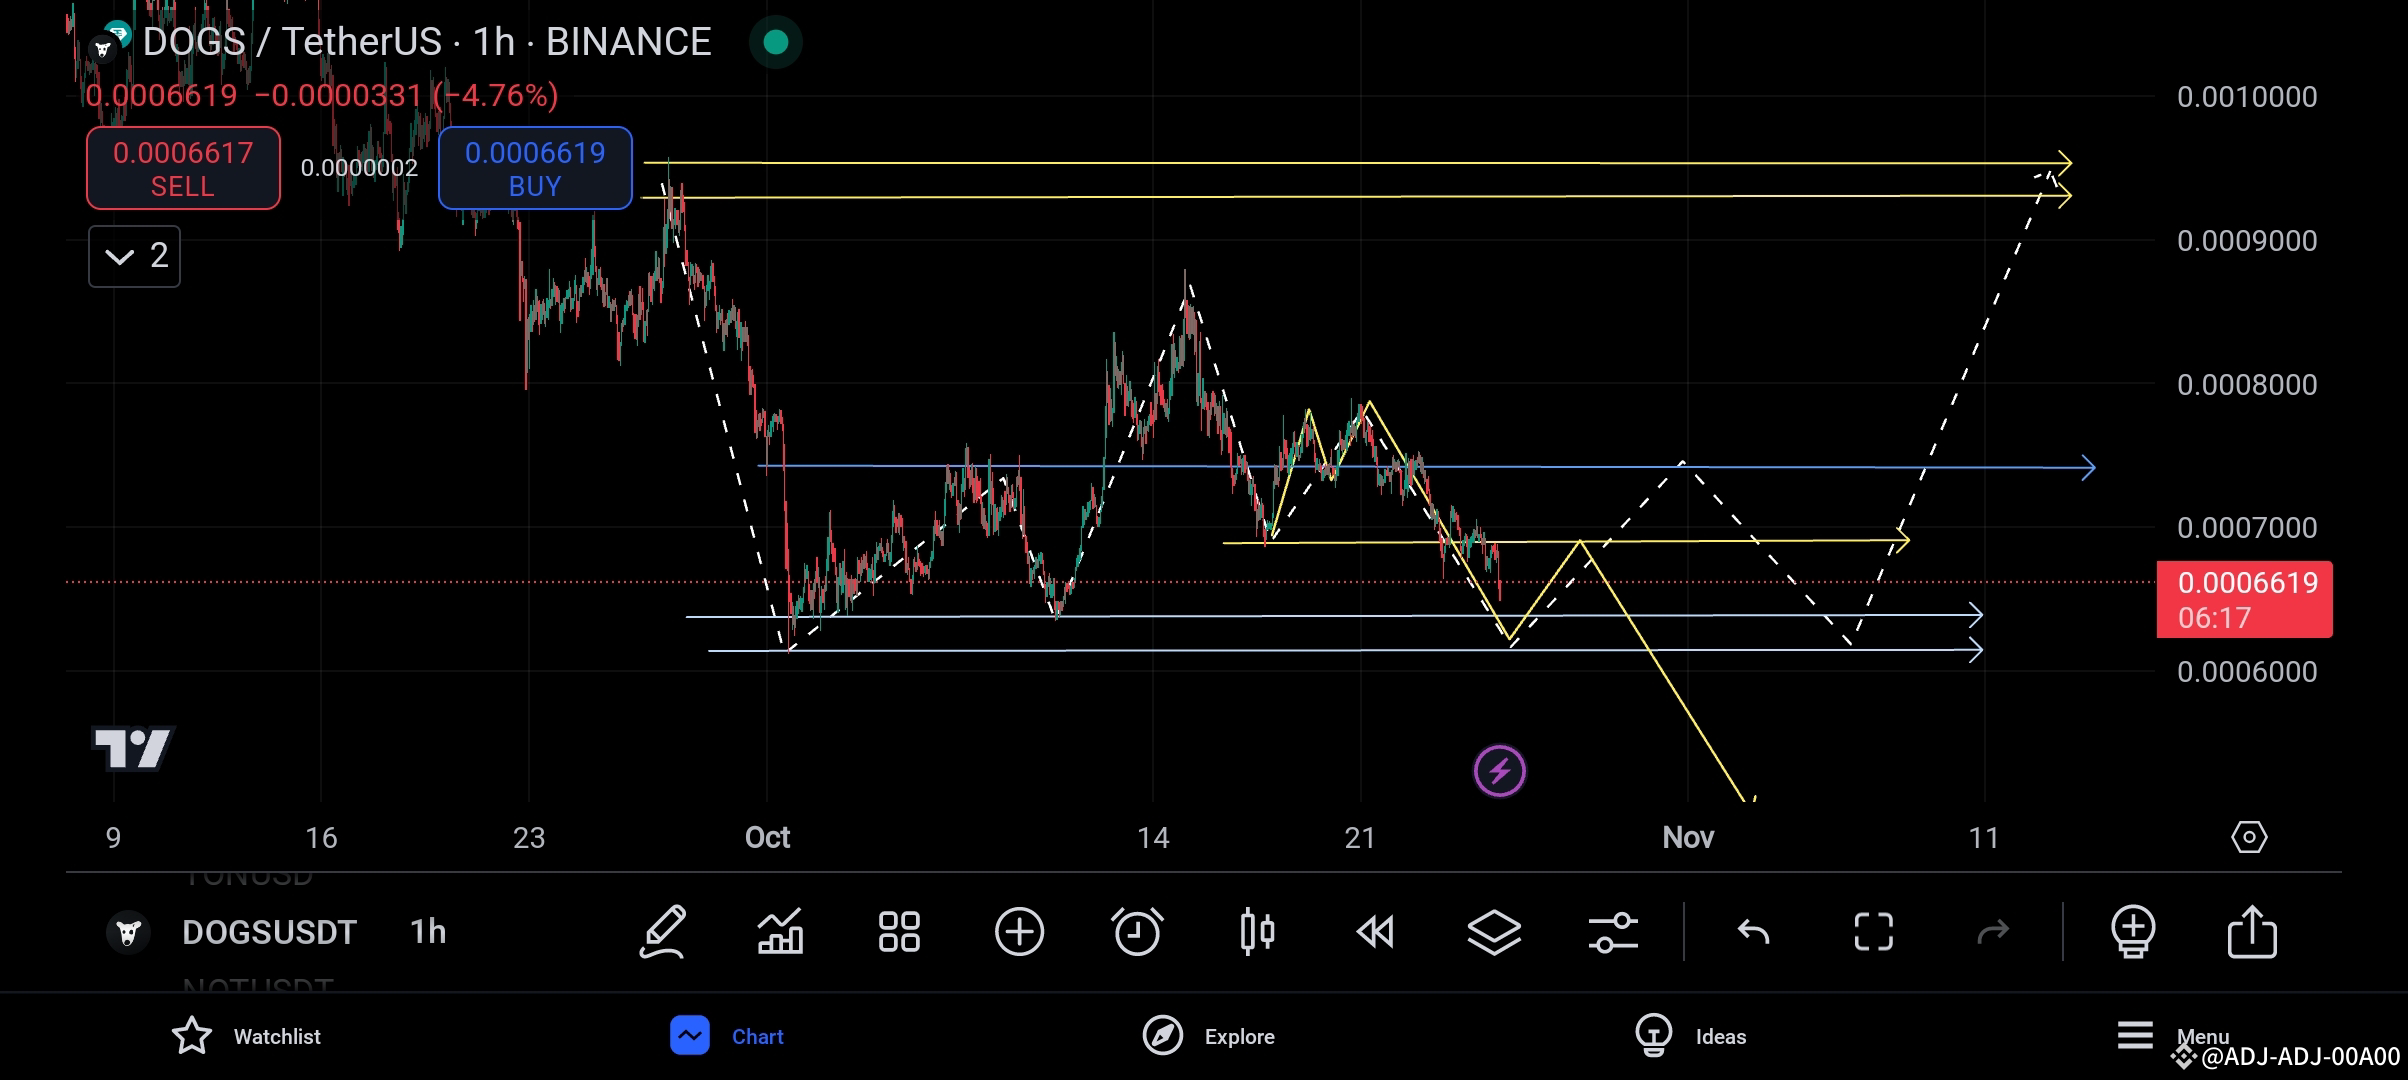
Task: Open the timeframe selector showing 1h
Action: point(427,931)
